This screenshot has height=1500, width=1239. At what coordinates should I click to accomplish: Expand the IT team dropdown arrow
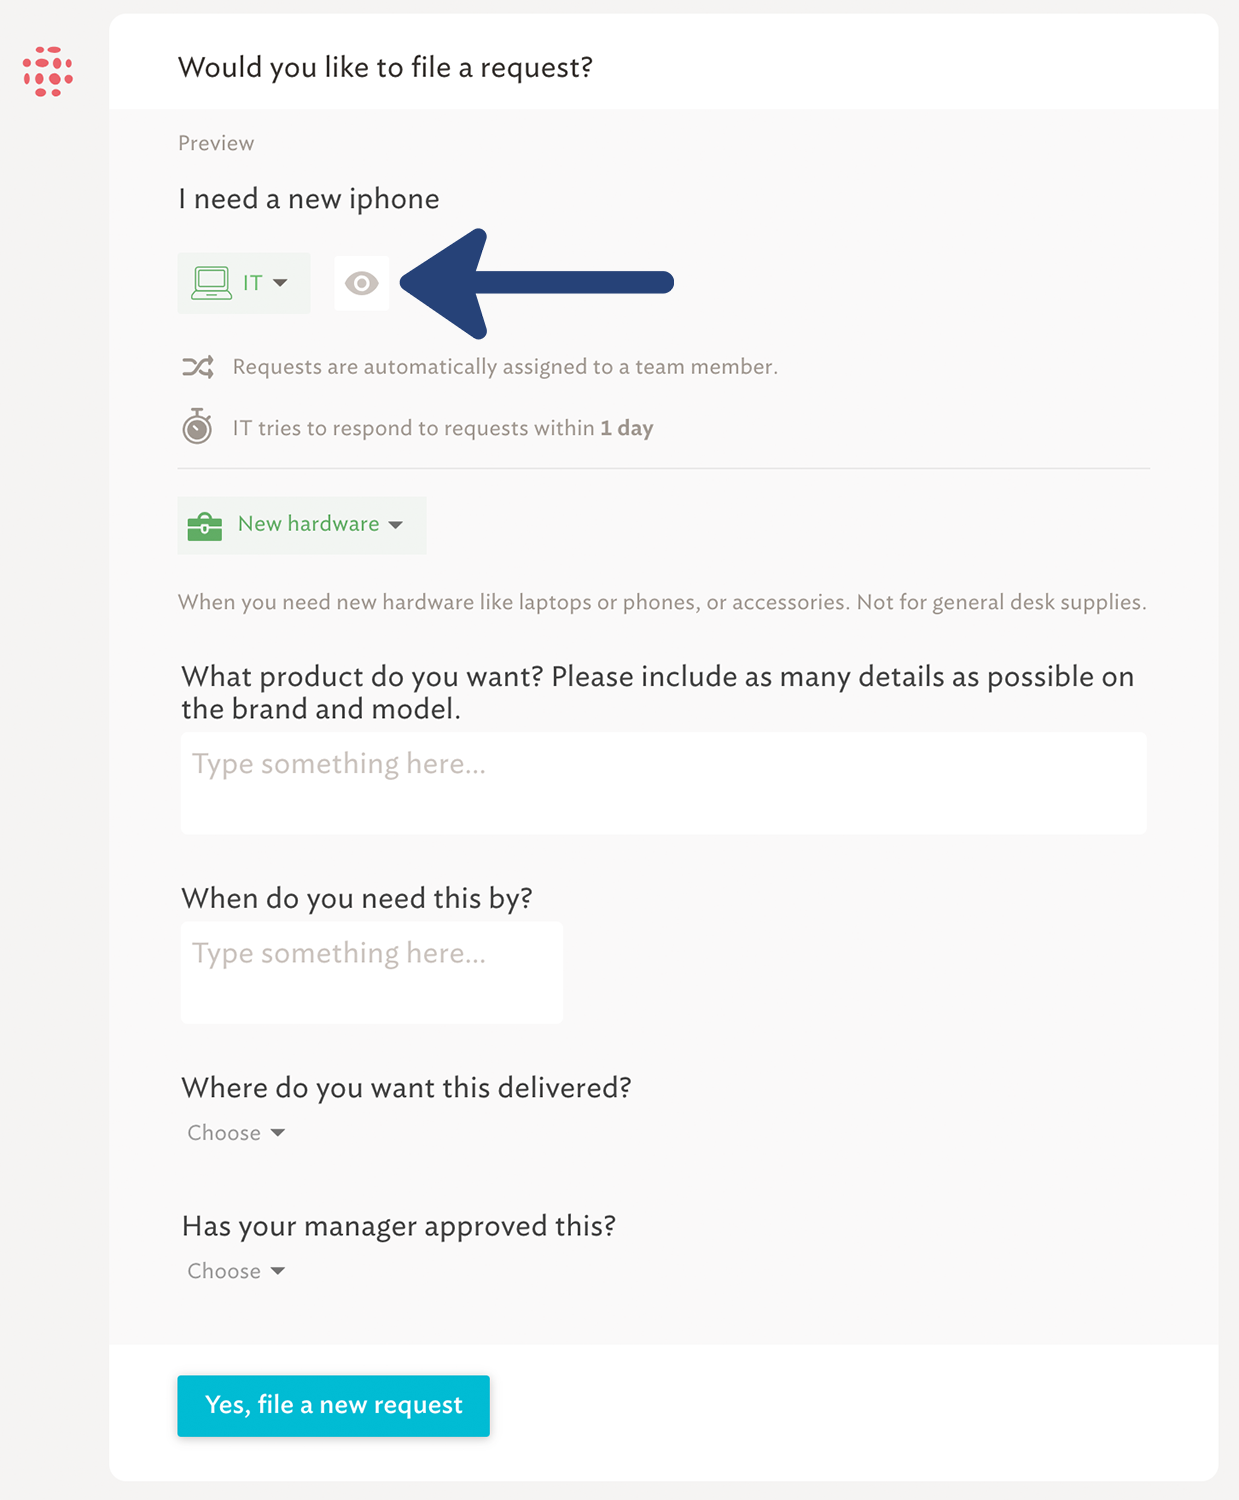(281, 283)
